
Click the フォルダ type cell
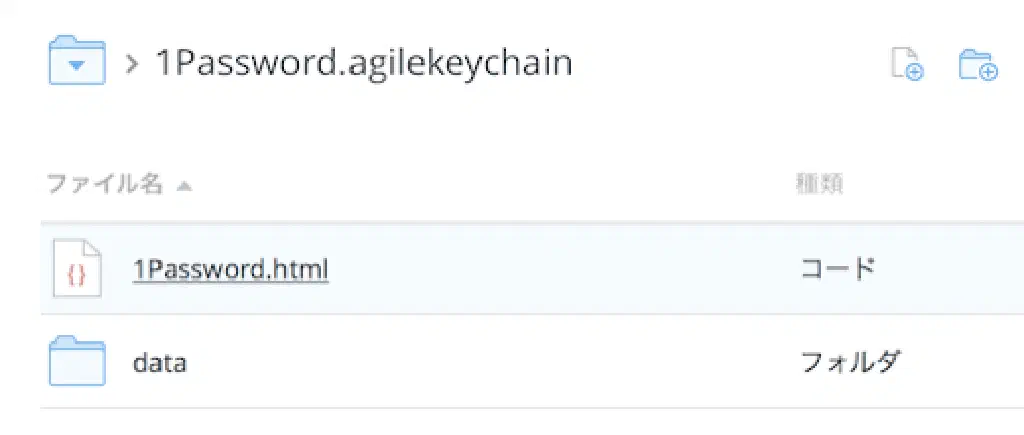pyautogui.click(x=850, y=362)
